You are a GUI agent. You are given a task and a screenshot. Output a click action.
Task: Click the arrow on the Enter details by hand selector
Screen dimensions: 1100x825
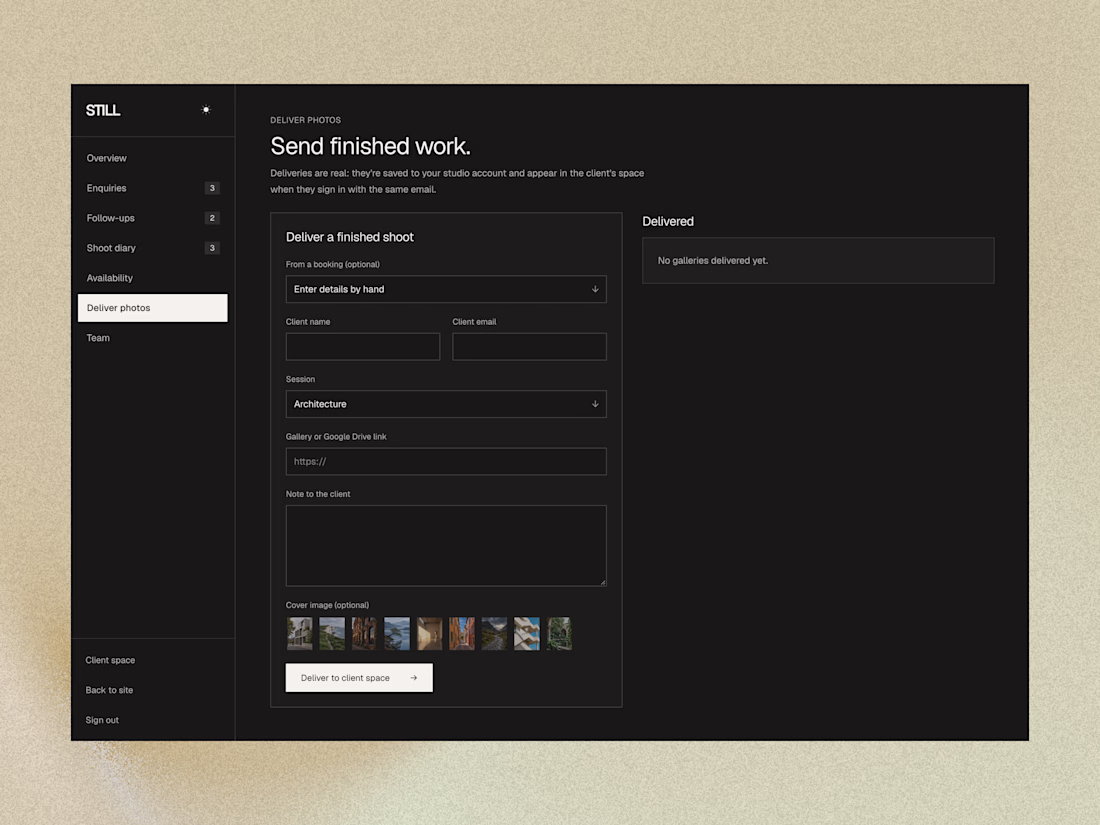595,289
